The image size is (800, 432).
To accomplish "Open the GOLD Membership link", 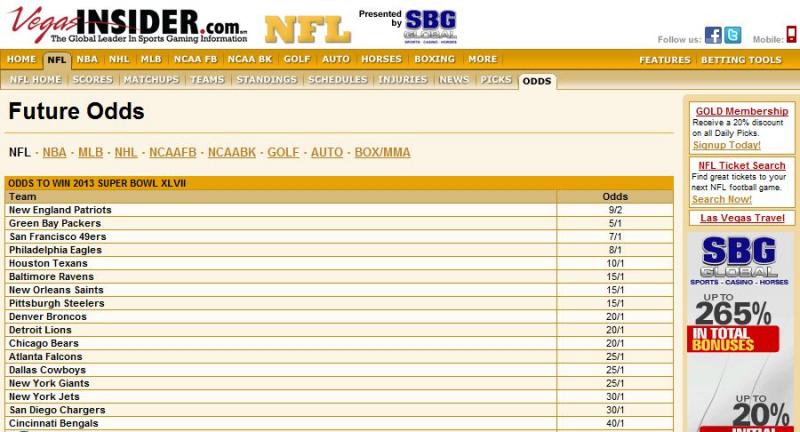I will point(742,111).
